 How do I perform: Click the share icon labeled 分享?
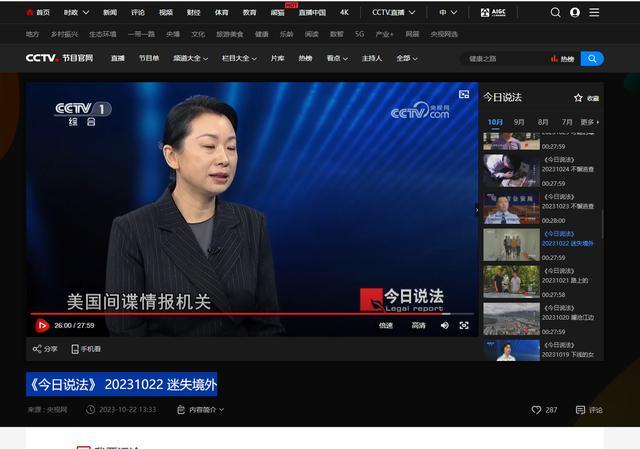37,349
